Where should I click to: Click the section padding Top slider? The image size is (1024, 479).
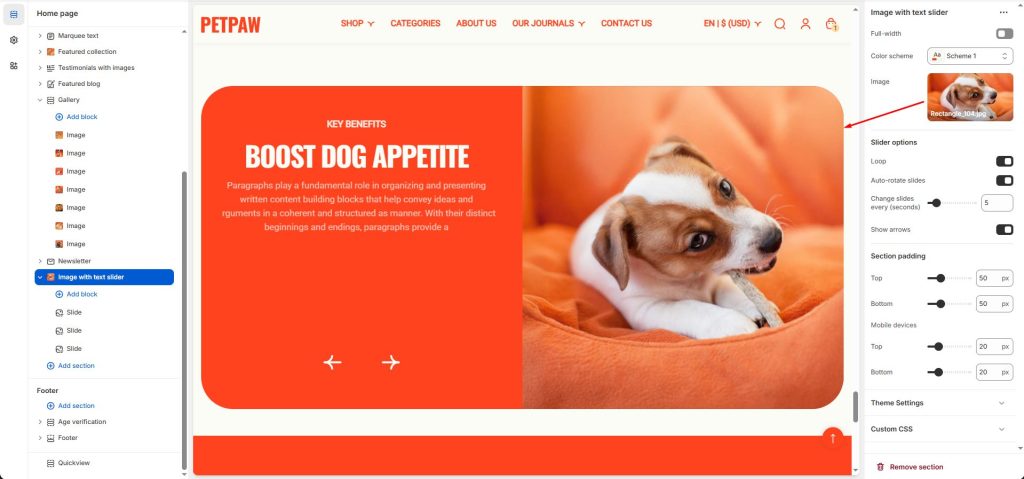point(950,278)
